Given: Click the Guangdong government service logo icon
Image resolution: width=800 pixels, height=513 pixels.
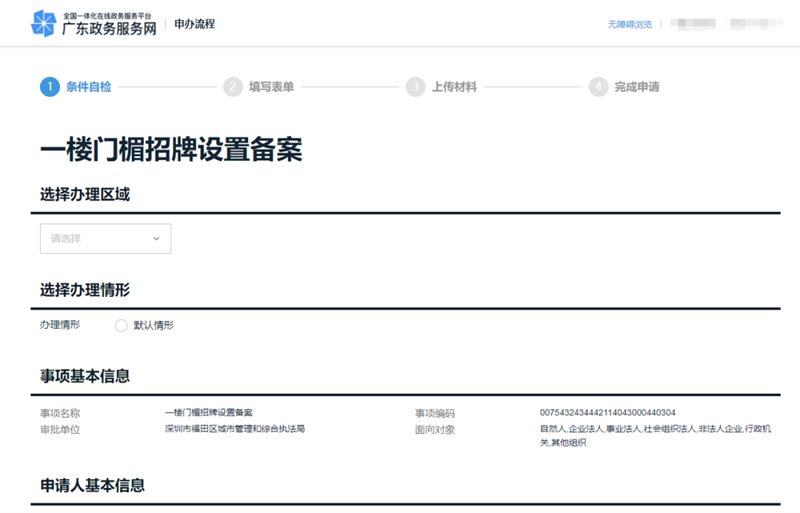Looking at the screenshot, I should point(45,24).
